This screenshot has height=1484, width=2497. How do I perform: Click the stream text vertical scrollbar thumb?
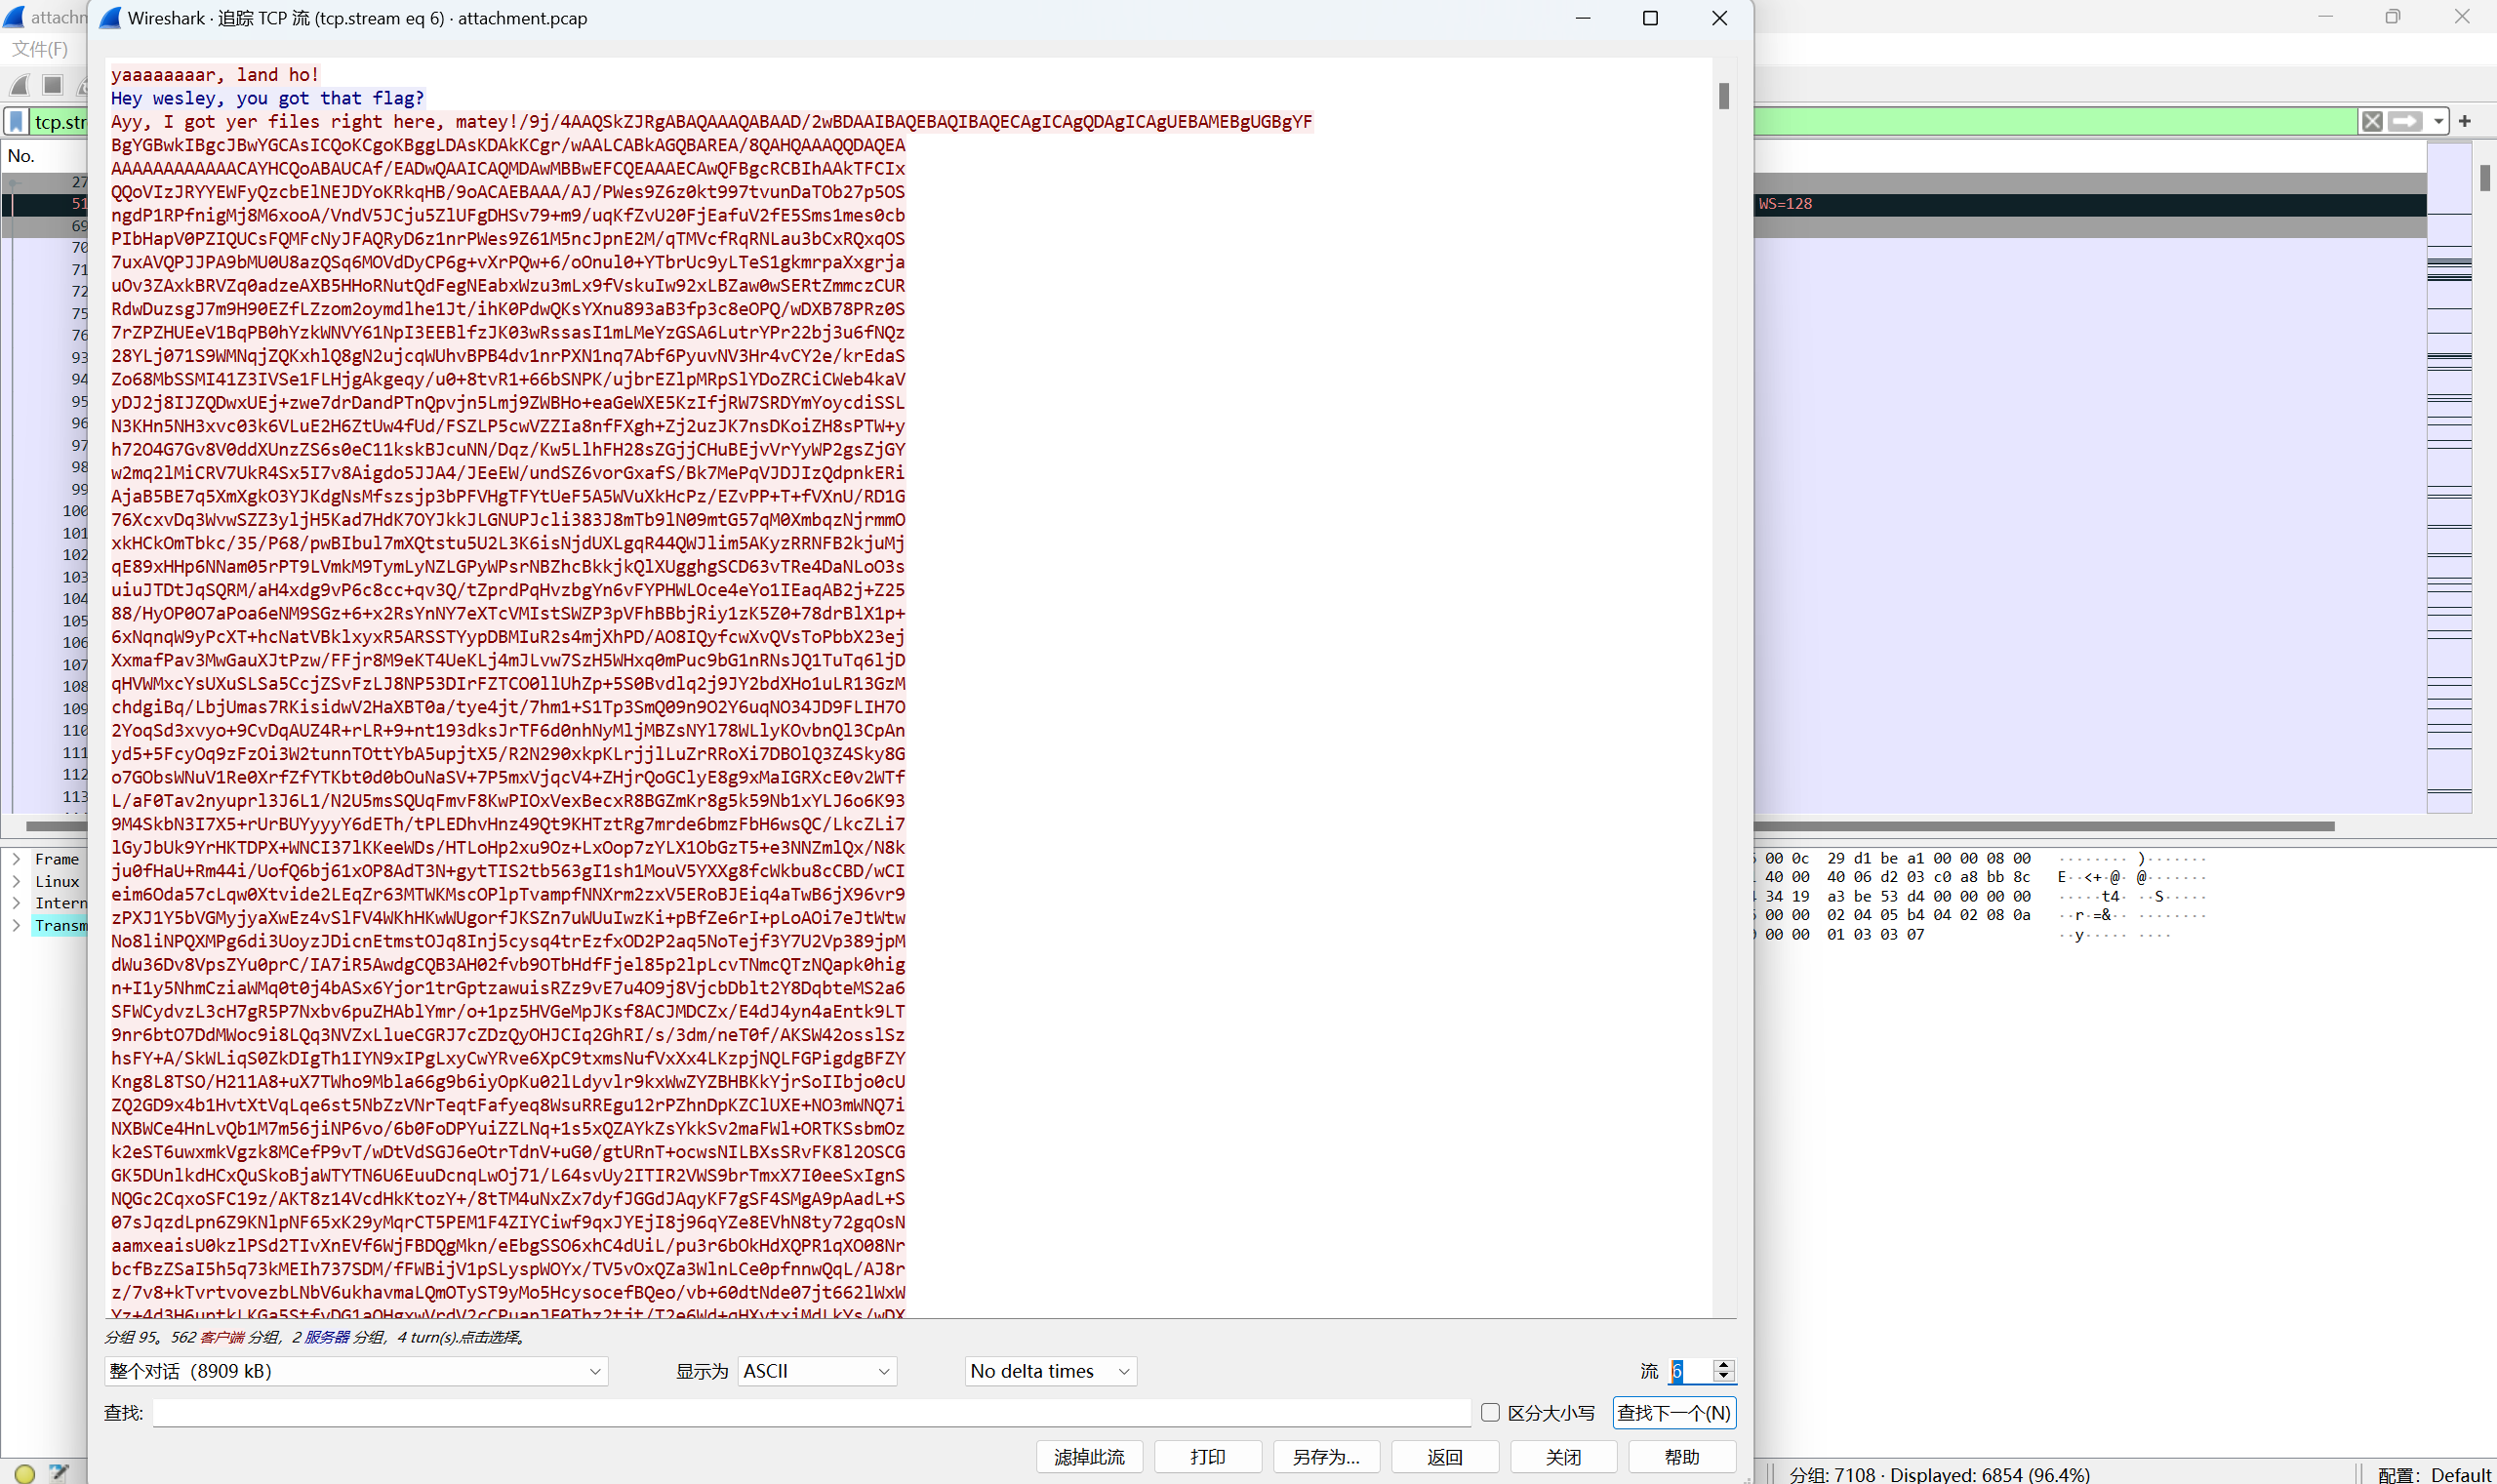tap(1724, 96)
